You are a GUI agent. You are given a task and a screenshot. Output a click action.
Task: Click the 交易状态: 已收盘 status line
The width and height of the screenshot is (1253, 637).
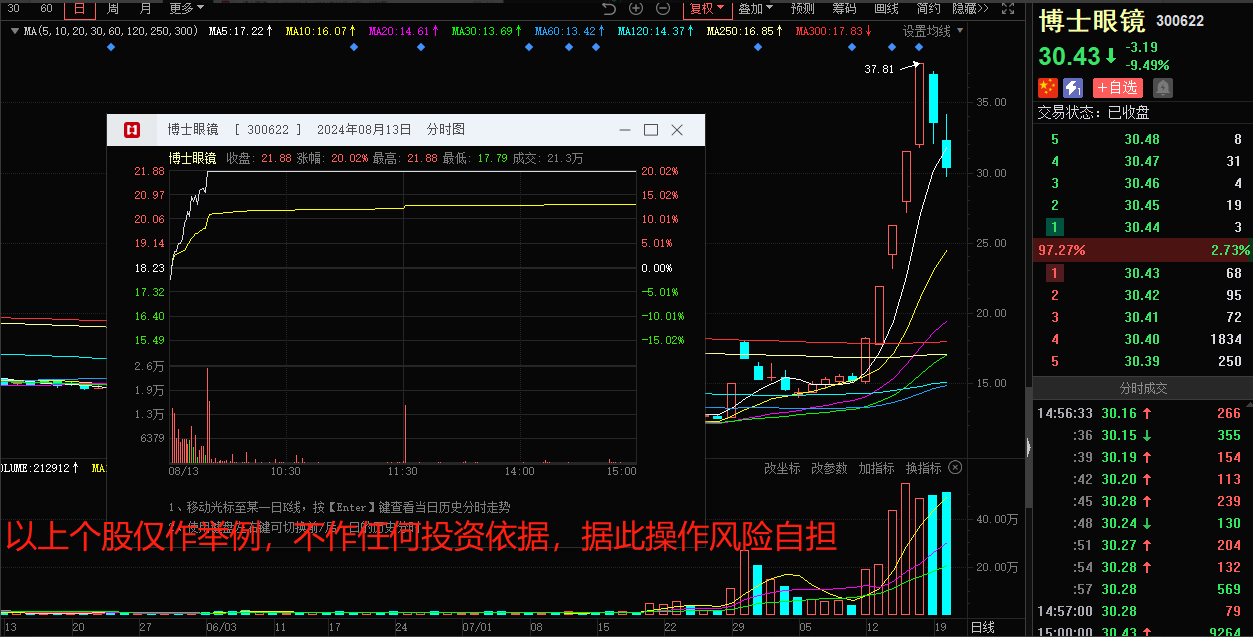tap(1093, 112)
